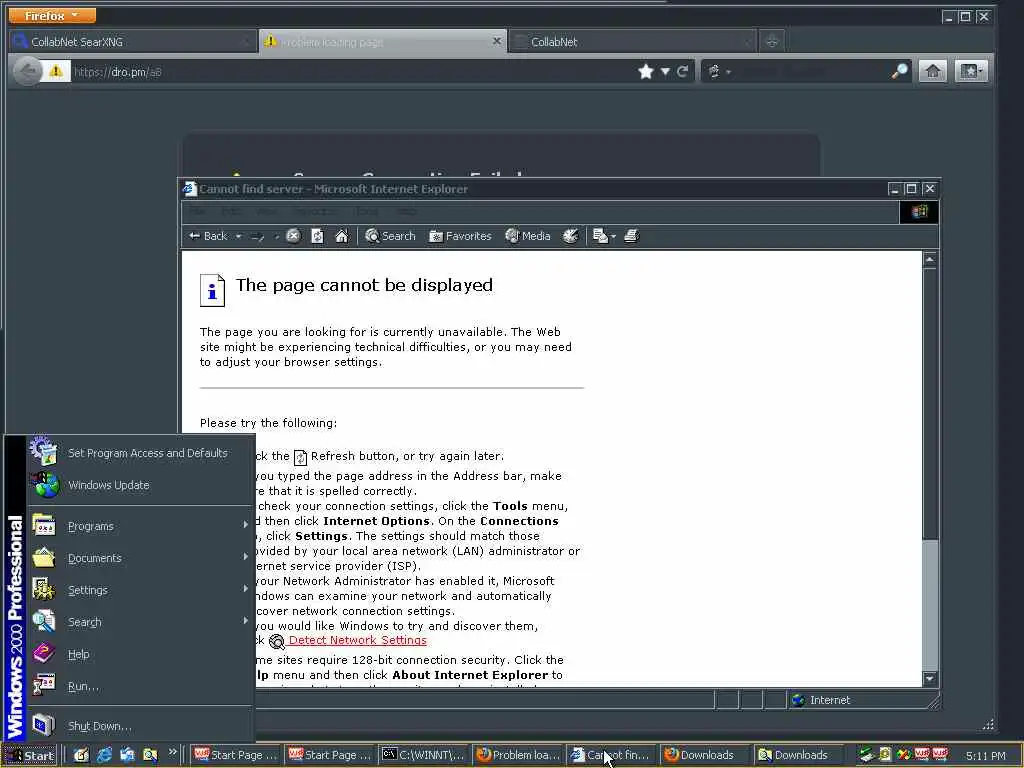Image resolution: width=1024 pixels, height=768 pixels.
Task: Click the Stop icon in Internet Explorer toolbar
Action: click(293, 236)
